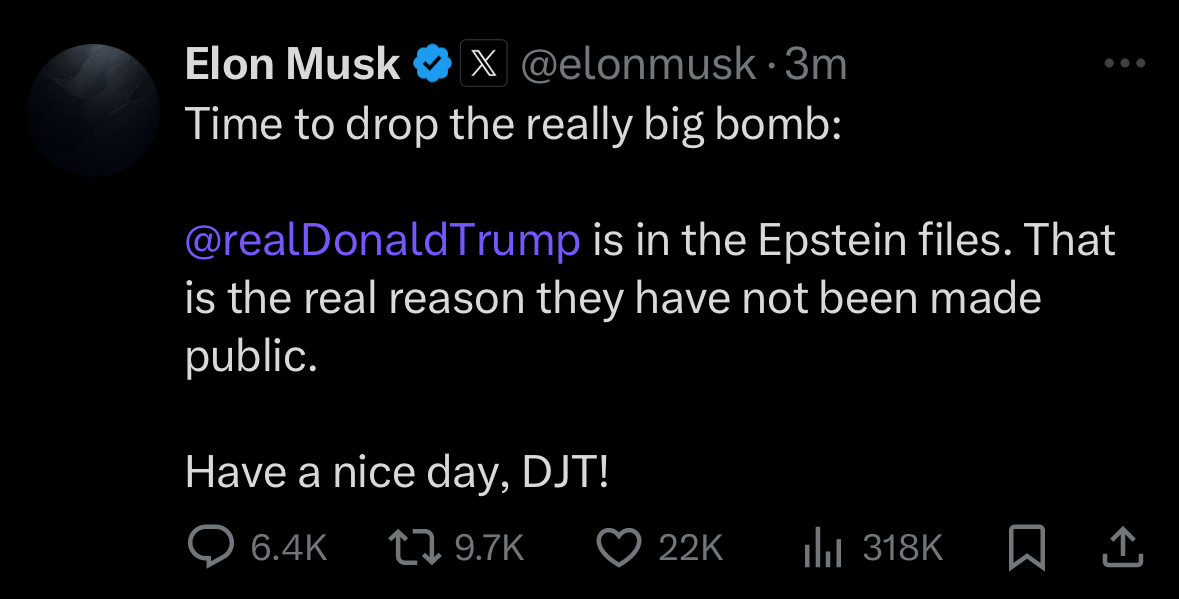
Task: Like the post with the heart icon
Action: pyautogui.click(x=619, y=547)
